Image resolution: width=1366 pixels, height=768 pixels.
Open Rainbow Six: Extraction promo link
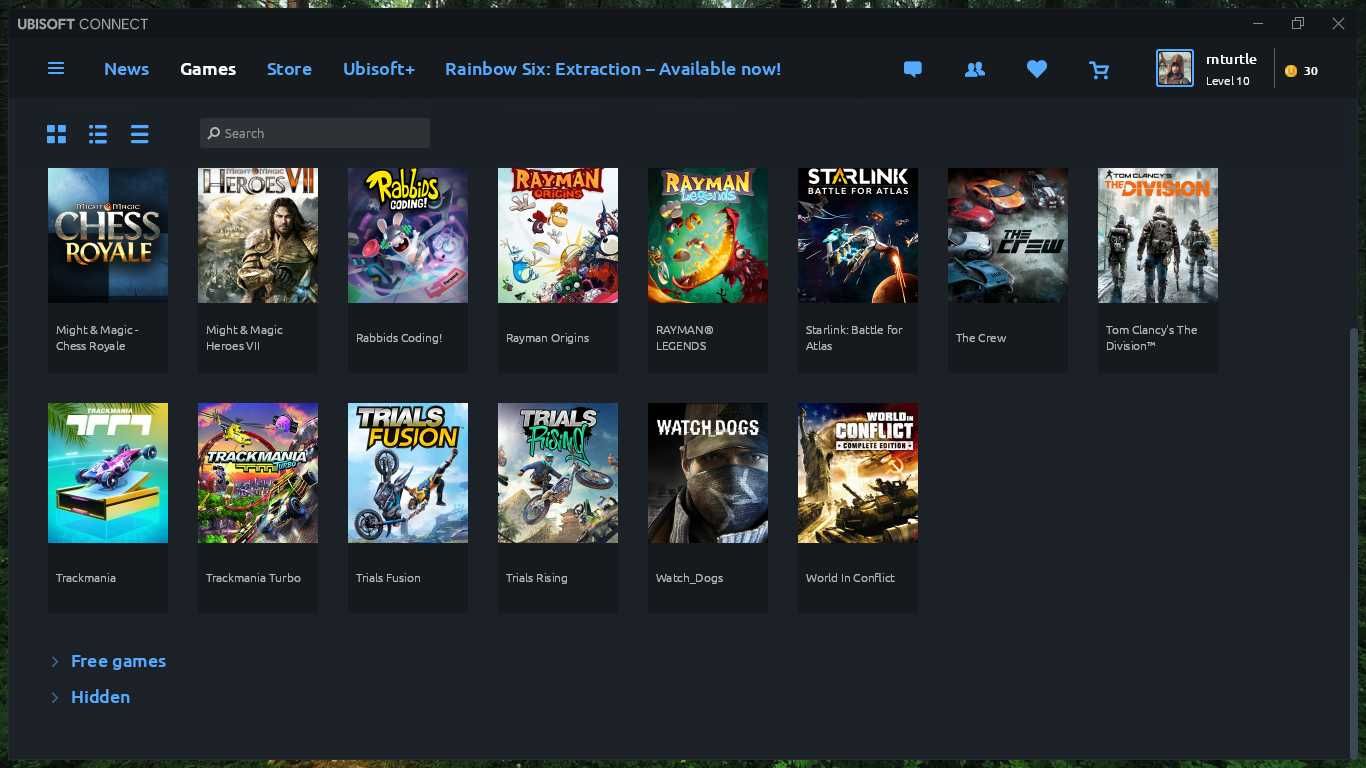point(613,69)
